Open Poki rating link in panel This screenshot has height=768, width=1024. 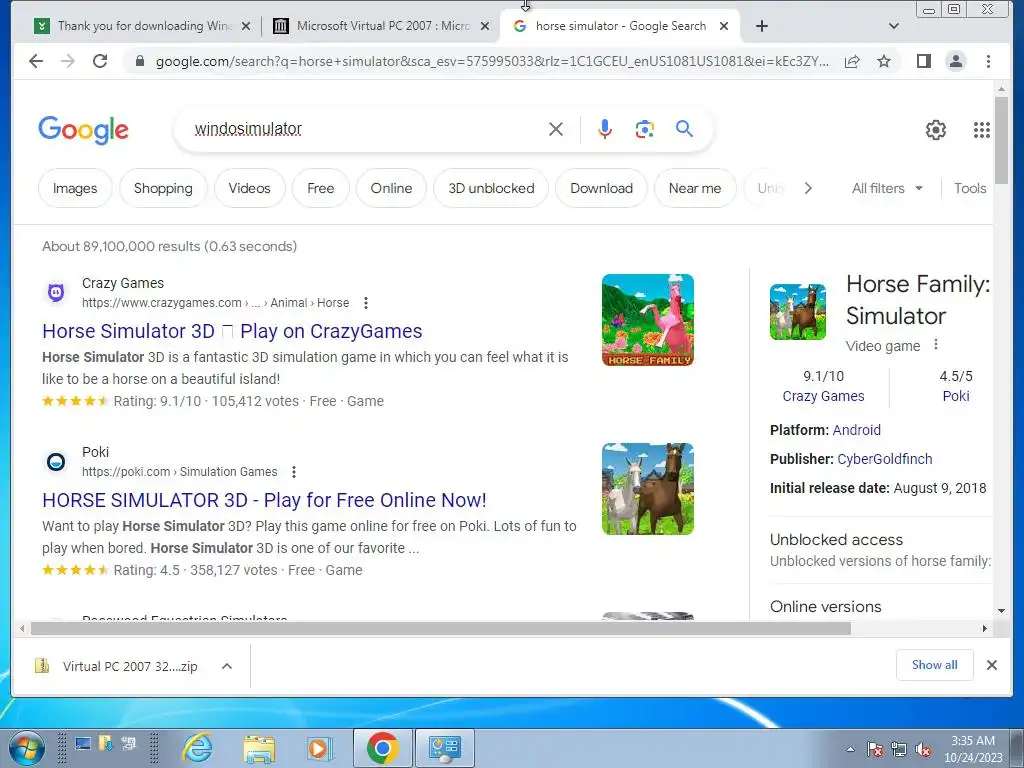[956, 396]
